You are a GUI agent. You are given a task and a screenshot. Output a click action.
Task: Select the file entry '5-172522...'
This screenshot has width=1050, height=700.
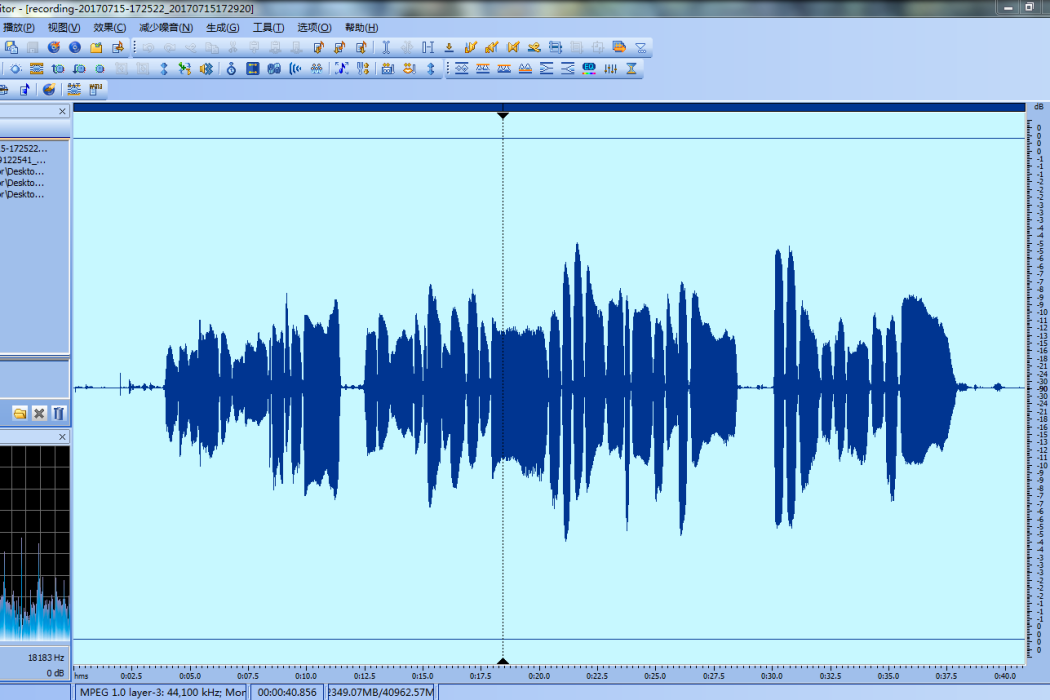pyautogui.click(x=23, y=149)
